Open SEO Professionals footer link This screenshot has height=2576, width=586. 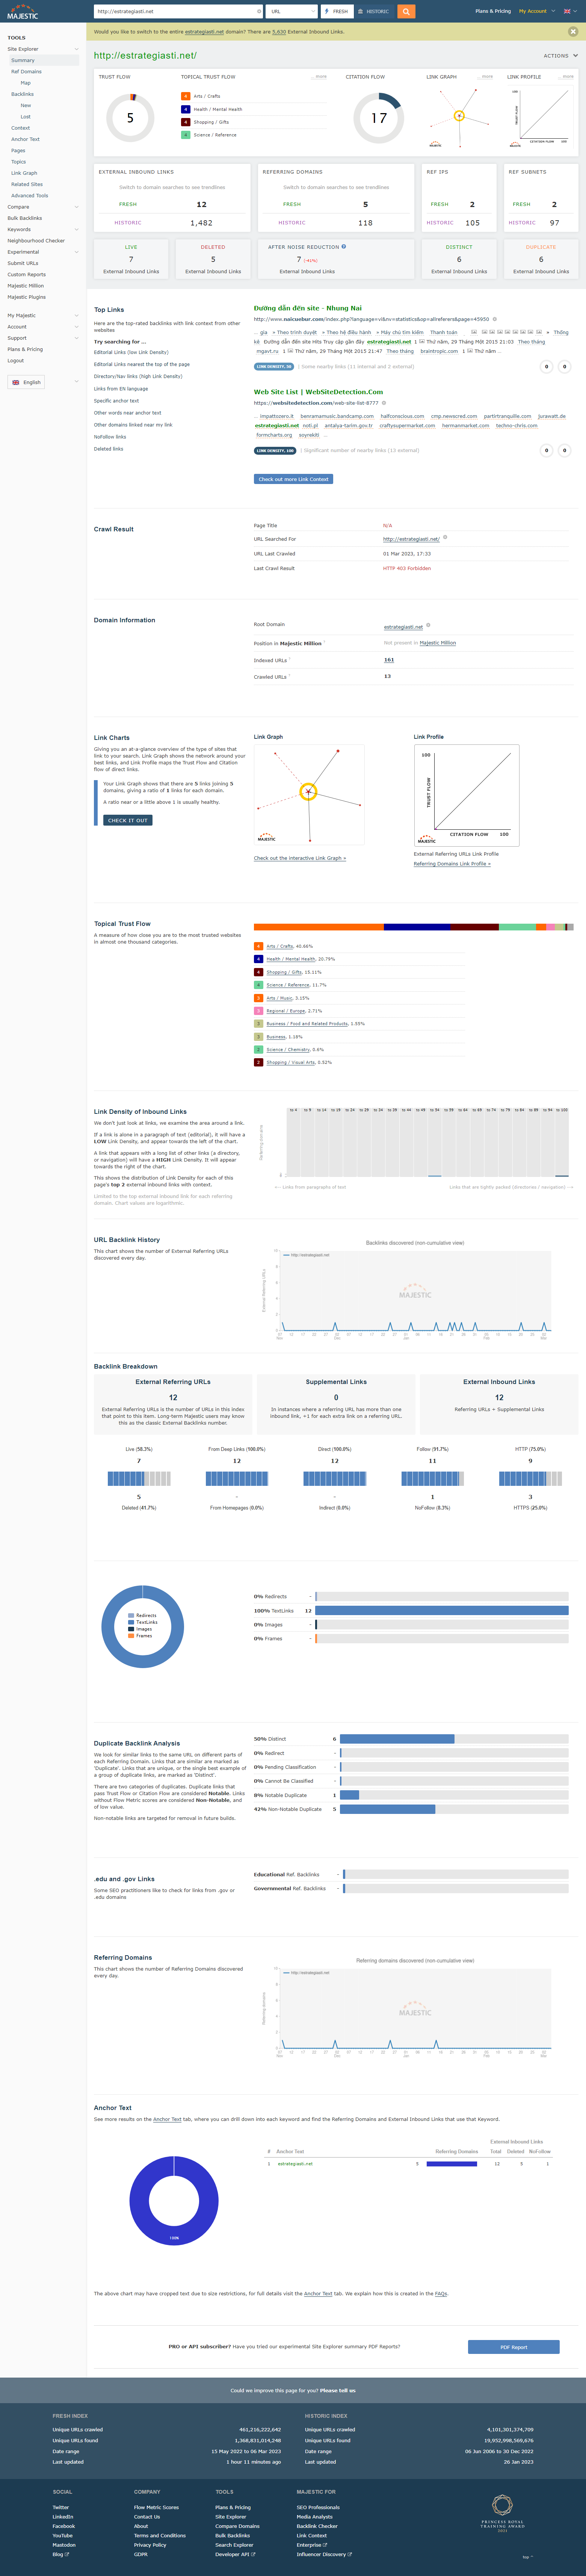(318, 2507)
